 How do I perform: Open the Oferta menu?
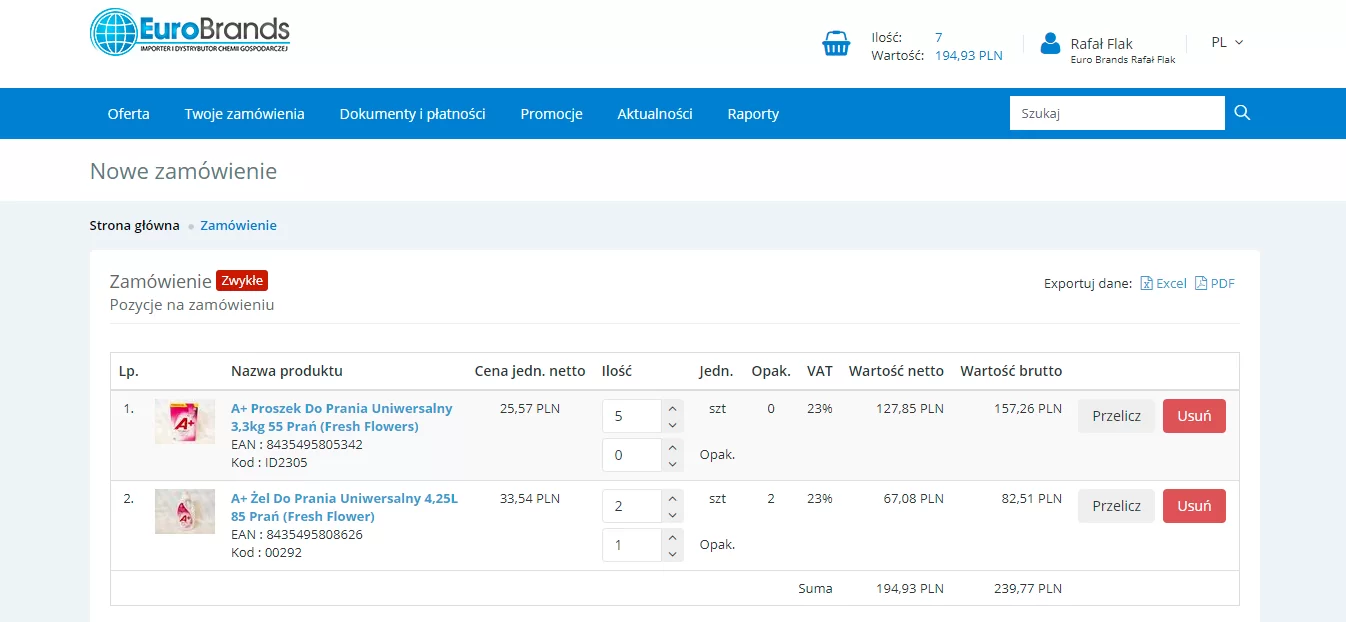[129, 114]
